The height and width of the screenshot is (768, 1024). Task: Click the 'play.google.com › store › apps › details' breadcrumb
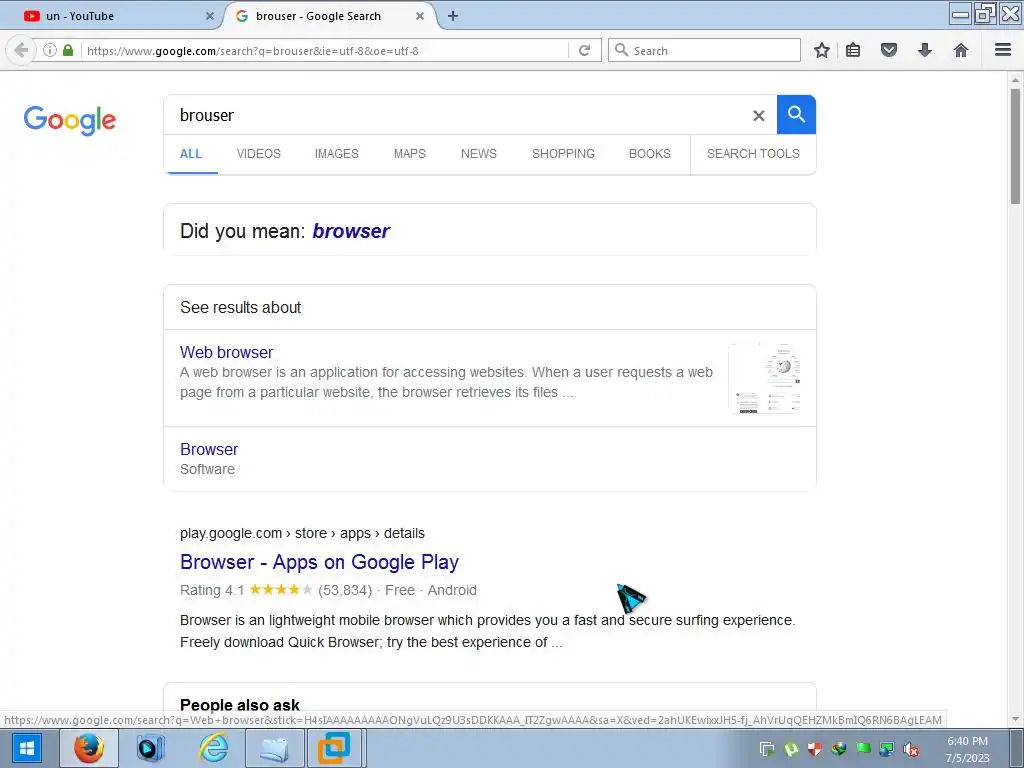point(302,534)
